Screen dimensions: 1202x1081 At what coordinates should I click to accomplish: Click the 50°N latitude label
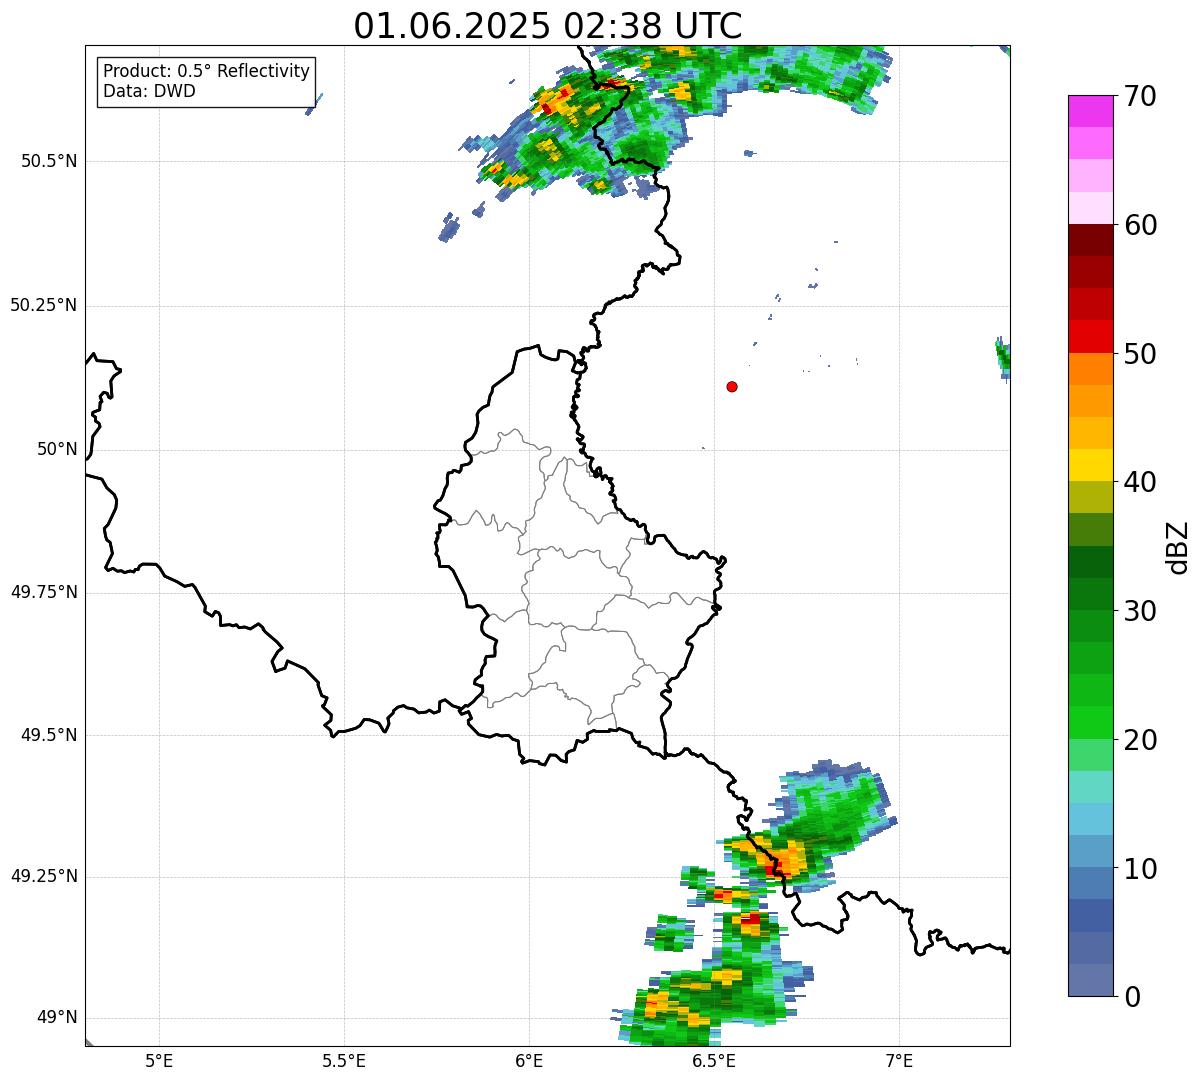57,449
